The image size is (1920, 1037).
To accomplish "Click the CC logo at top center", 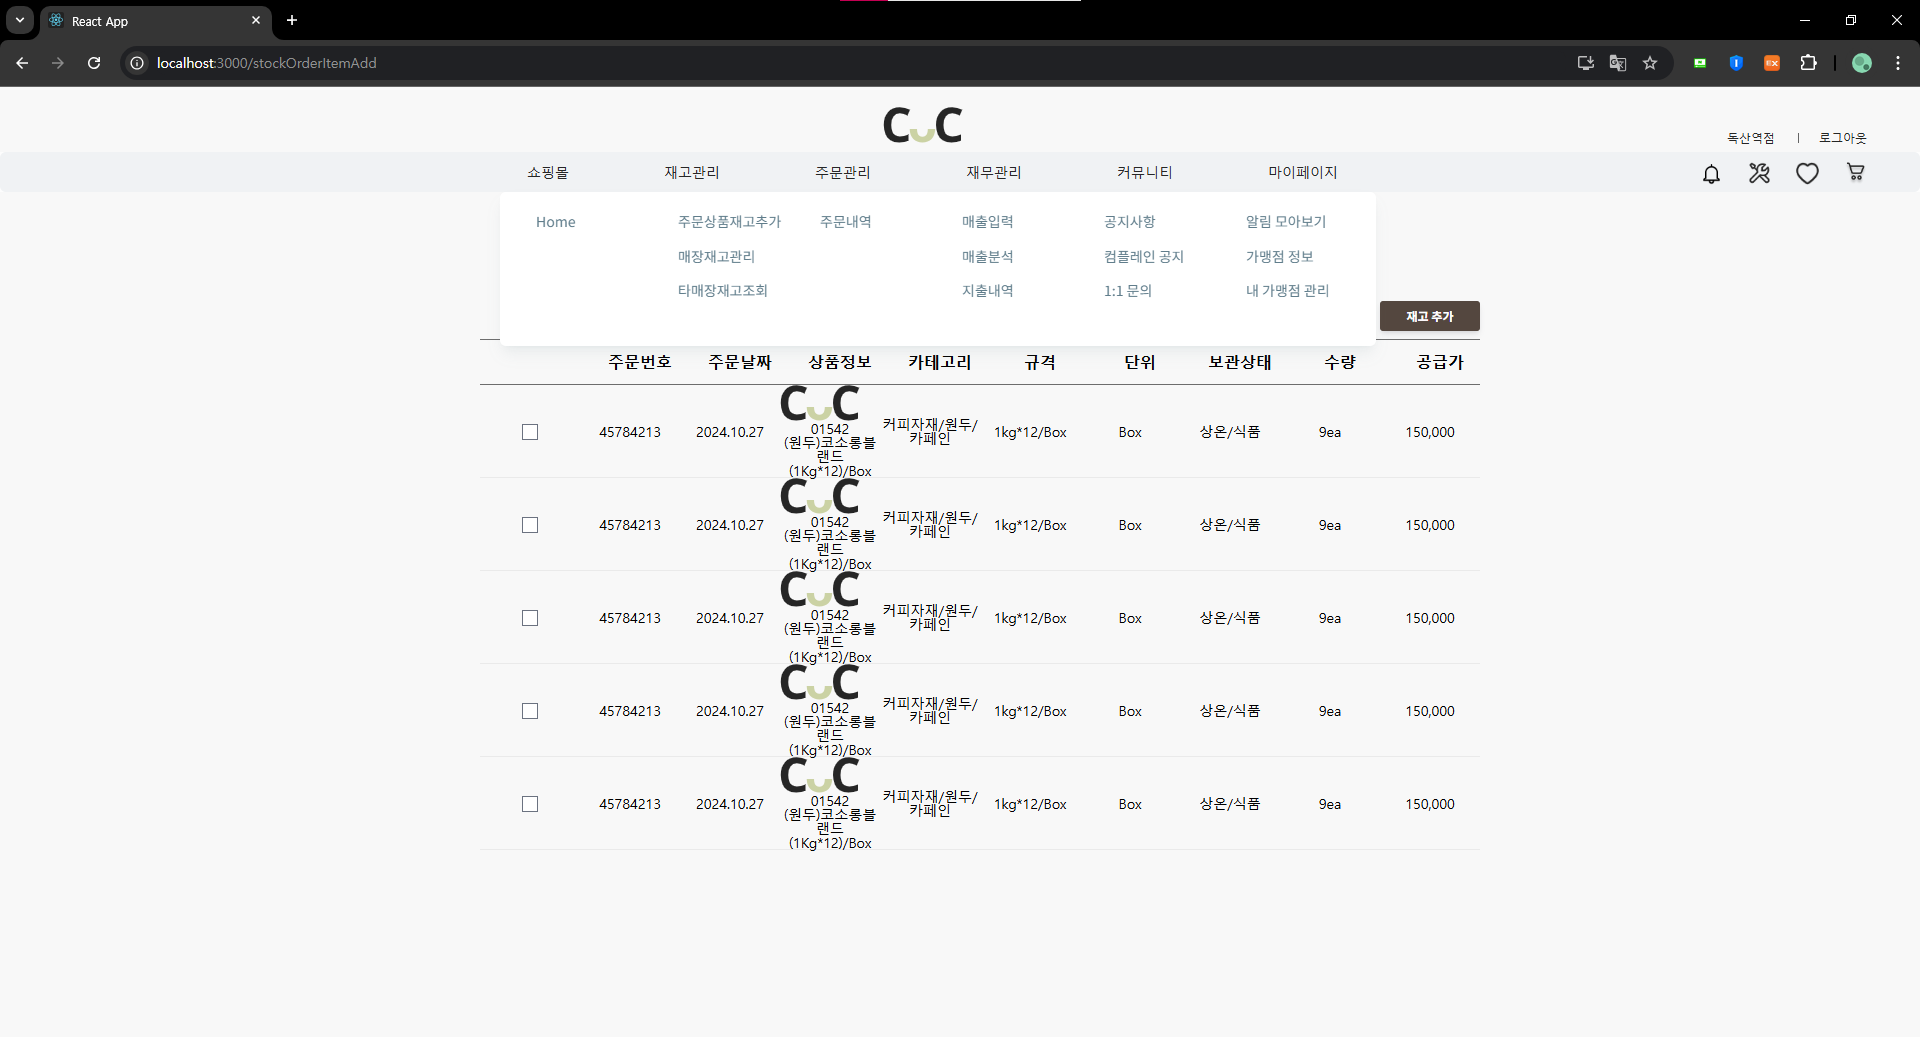I will [922, 125].
